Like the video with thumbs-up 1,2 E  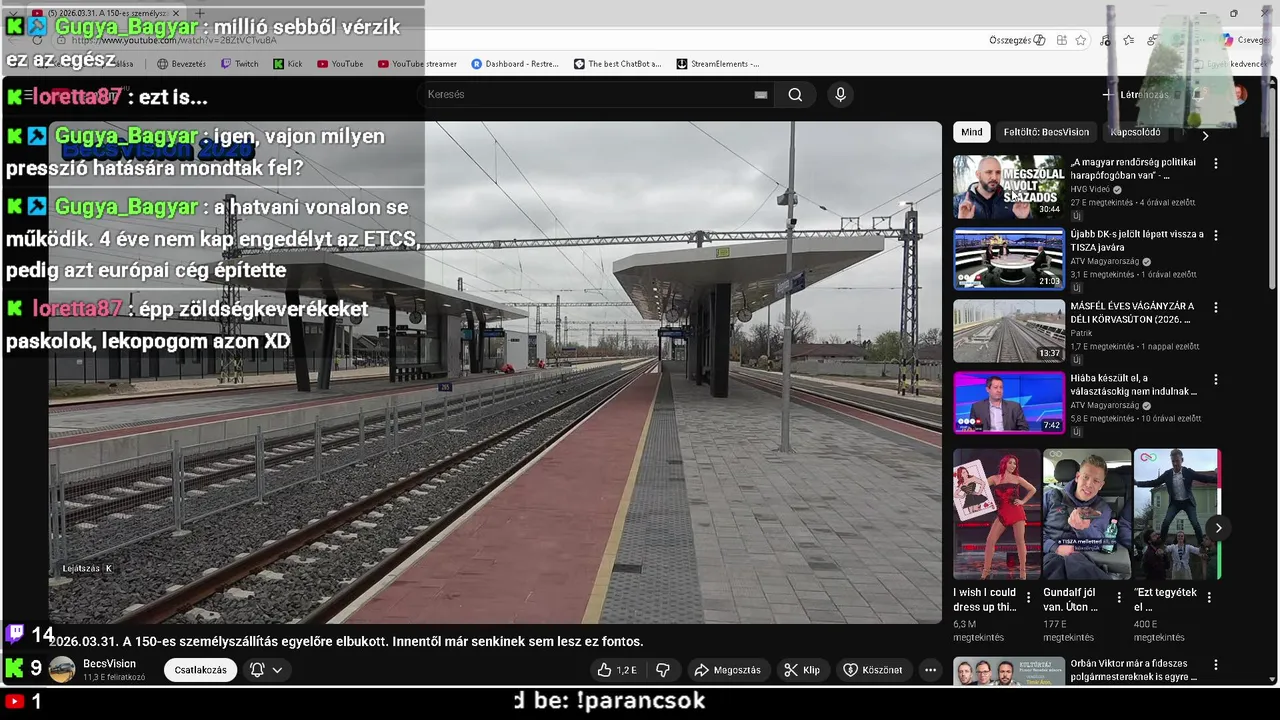coord(617,670)
